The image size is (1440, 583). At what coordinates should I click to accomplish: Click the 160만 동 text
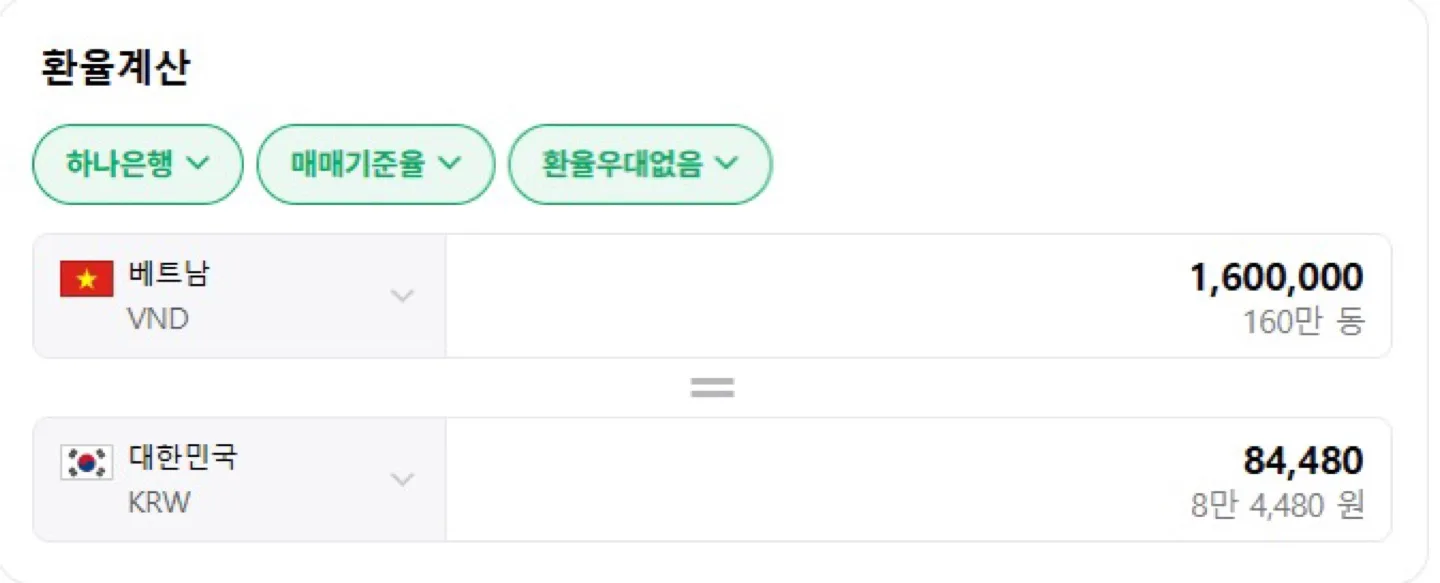(x=1303, y=322)
